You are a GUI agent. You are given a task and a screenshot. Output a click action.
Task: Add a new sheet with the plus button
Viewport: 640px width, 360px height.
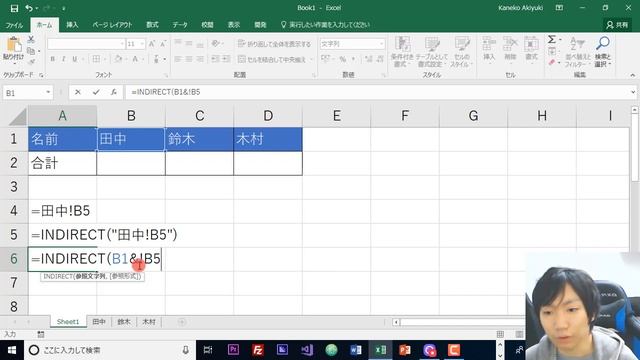point(182,322)
